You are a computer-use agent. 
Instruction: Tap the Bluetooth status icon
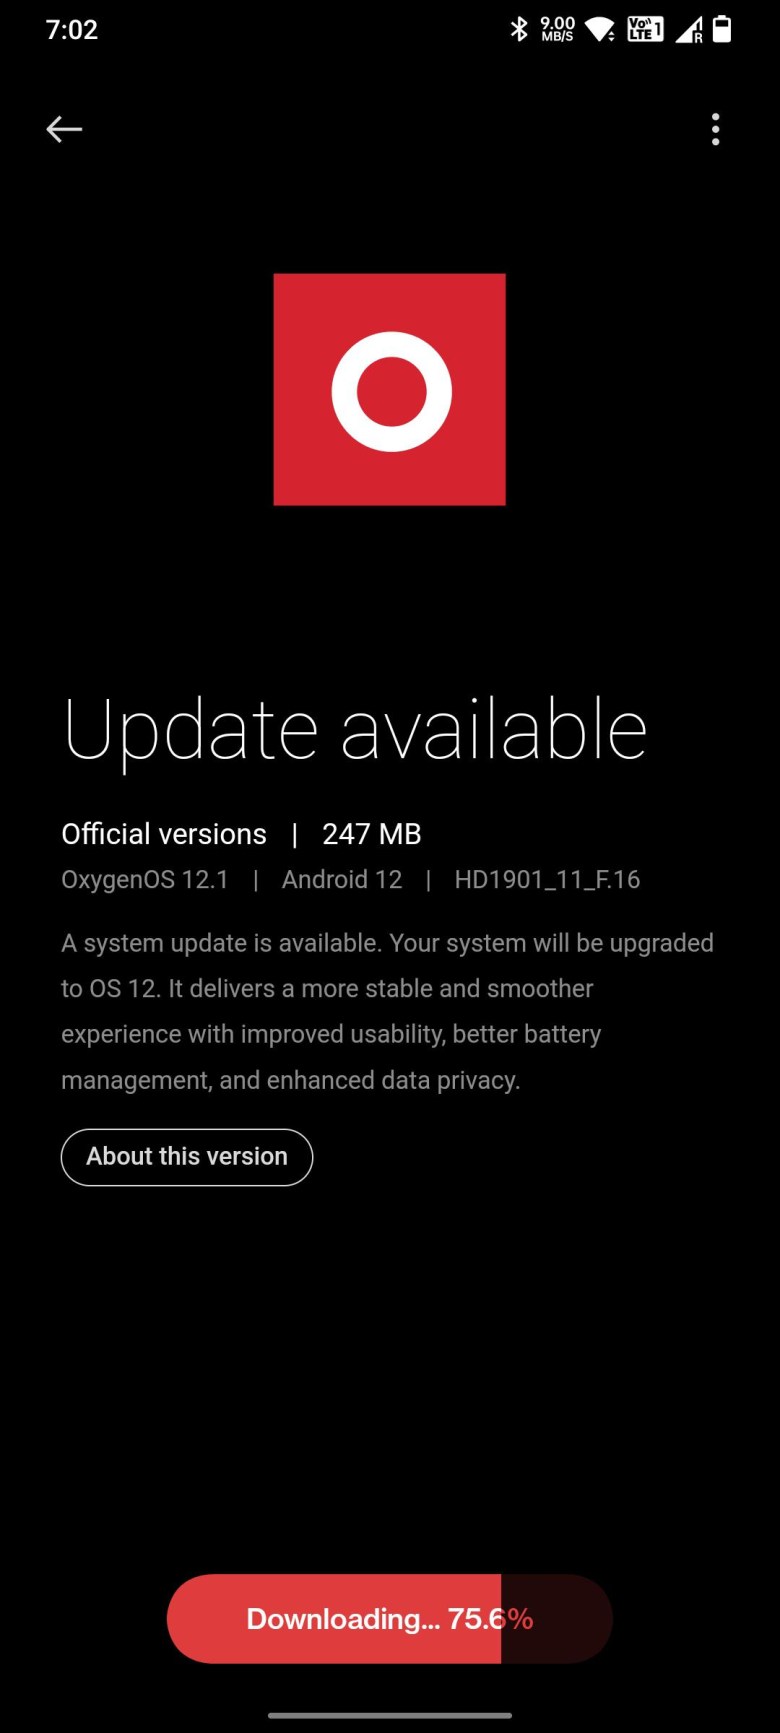[518, 30]
